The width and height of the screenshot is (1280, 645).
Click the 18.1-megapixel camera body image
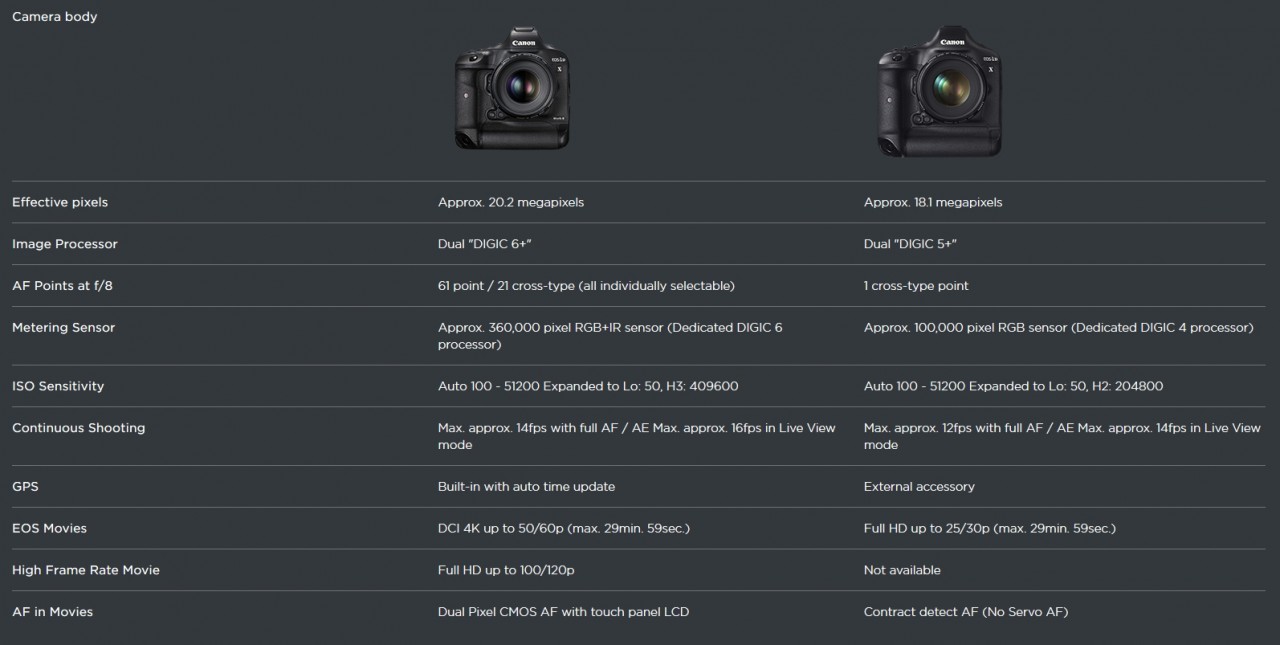[939, 93]
